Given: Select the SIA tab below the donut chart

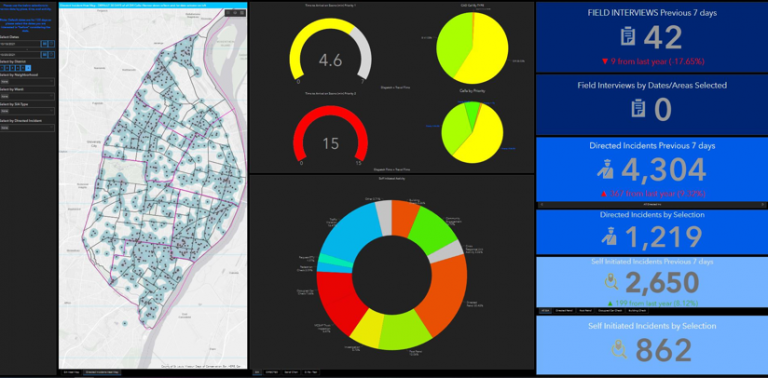Looking at the screenshot, I should (257, 372).
